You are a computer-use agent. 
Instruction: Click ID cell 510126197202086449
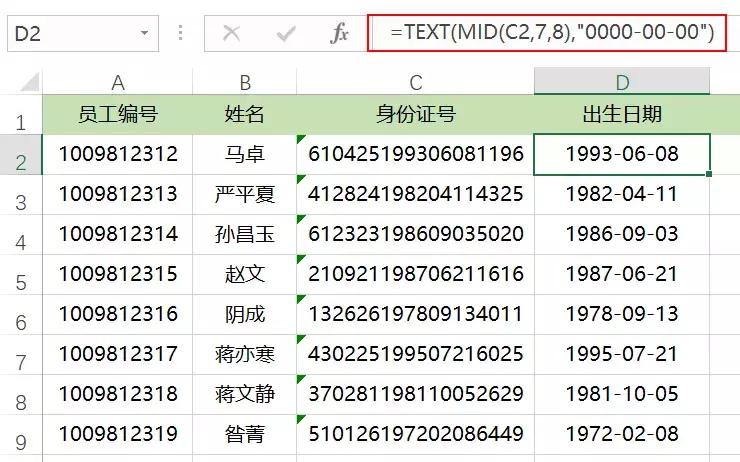coord(415,435)
